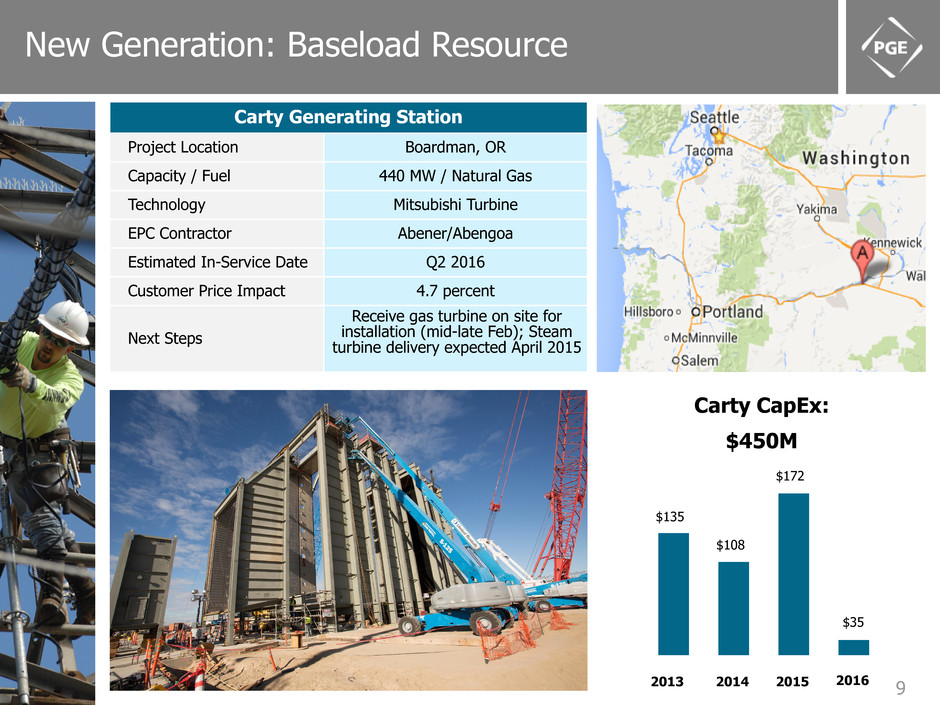940x705 pixels.
Task: Click the Abener/Abengoa contractor cell
Action: coord(455,234)
